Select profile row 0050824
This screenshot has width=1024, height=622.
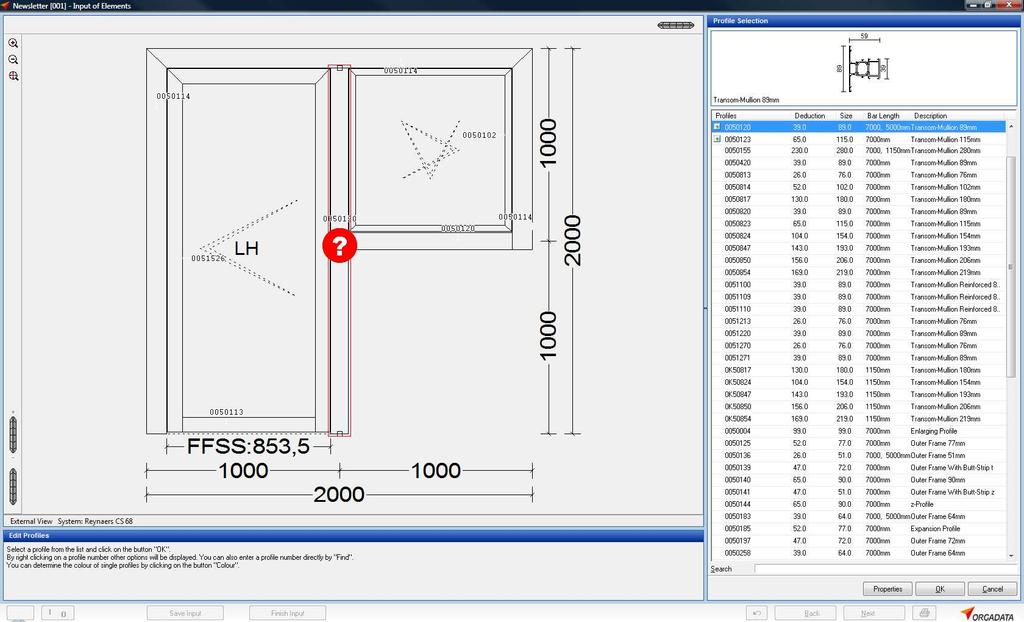pos(859,237)
